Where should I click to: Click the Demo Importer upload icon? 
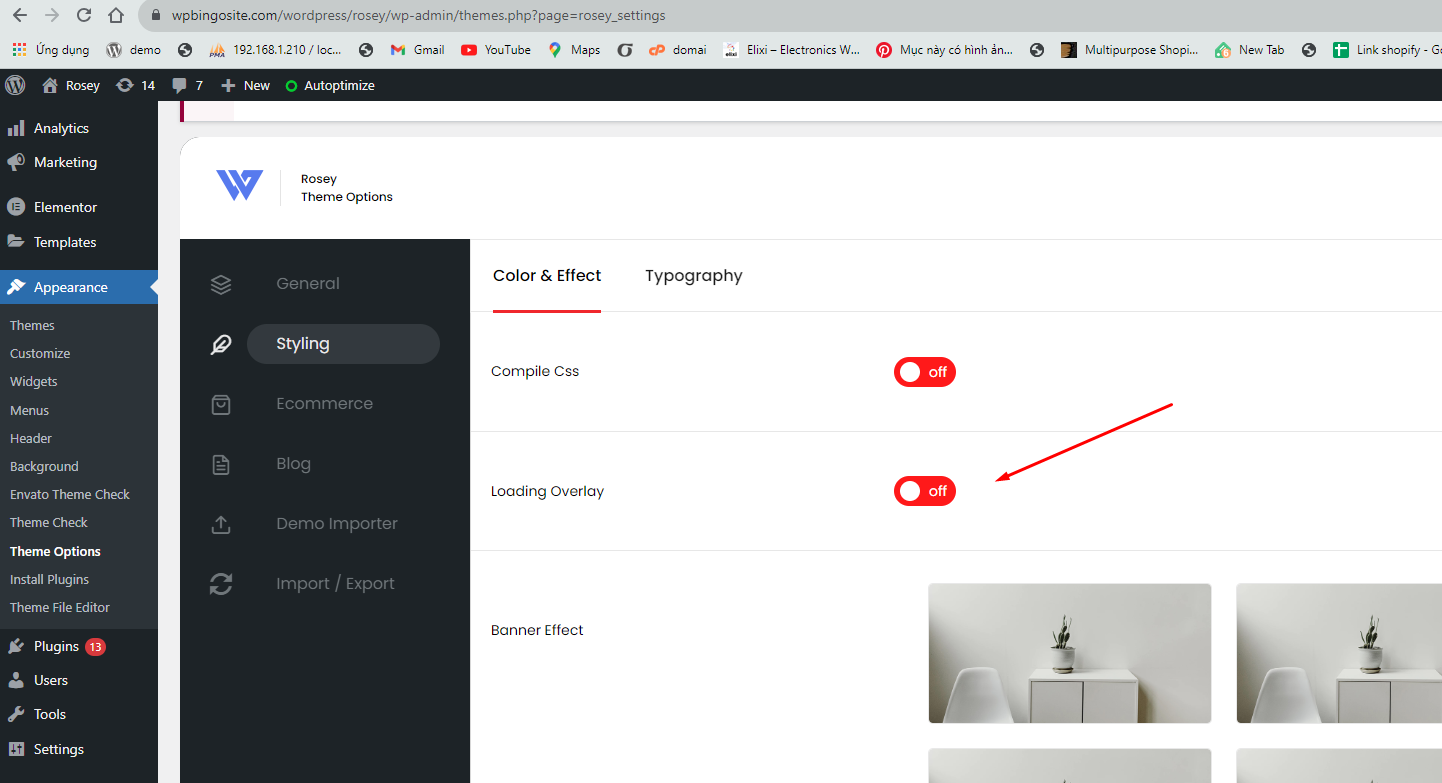point(221,524)
